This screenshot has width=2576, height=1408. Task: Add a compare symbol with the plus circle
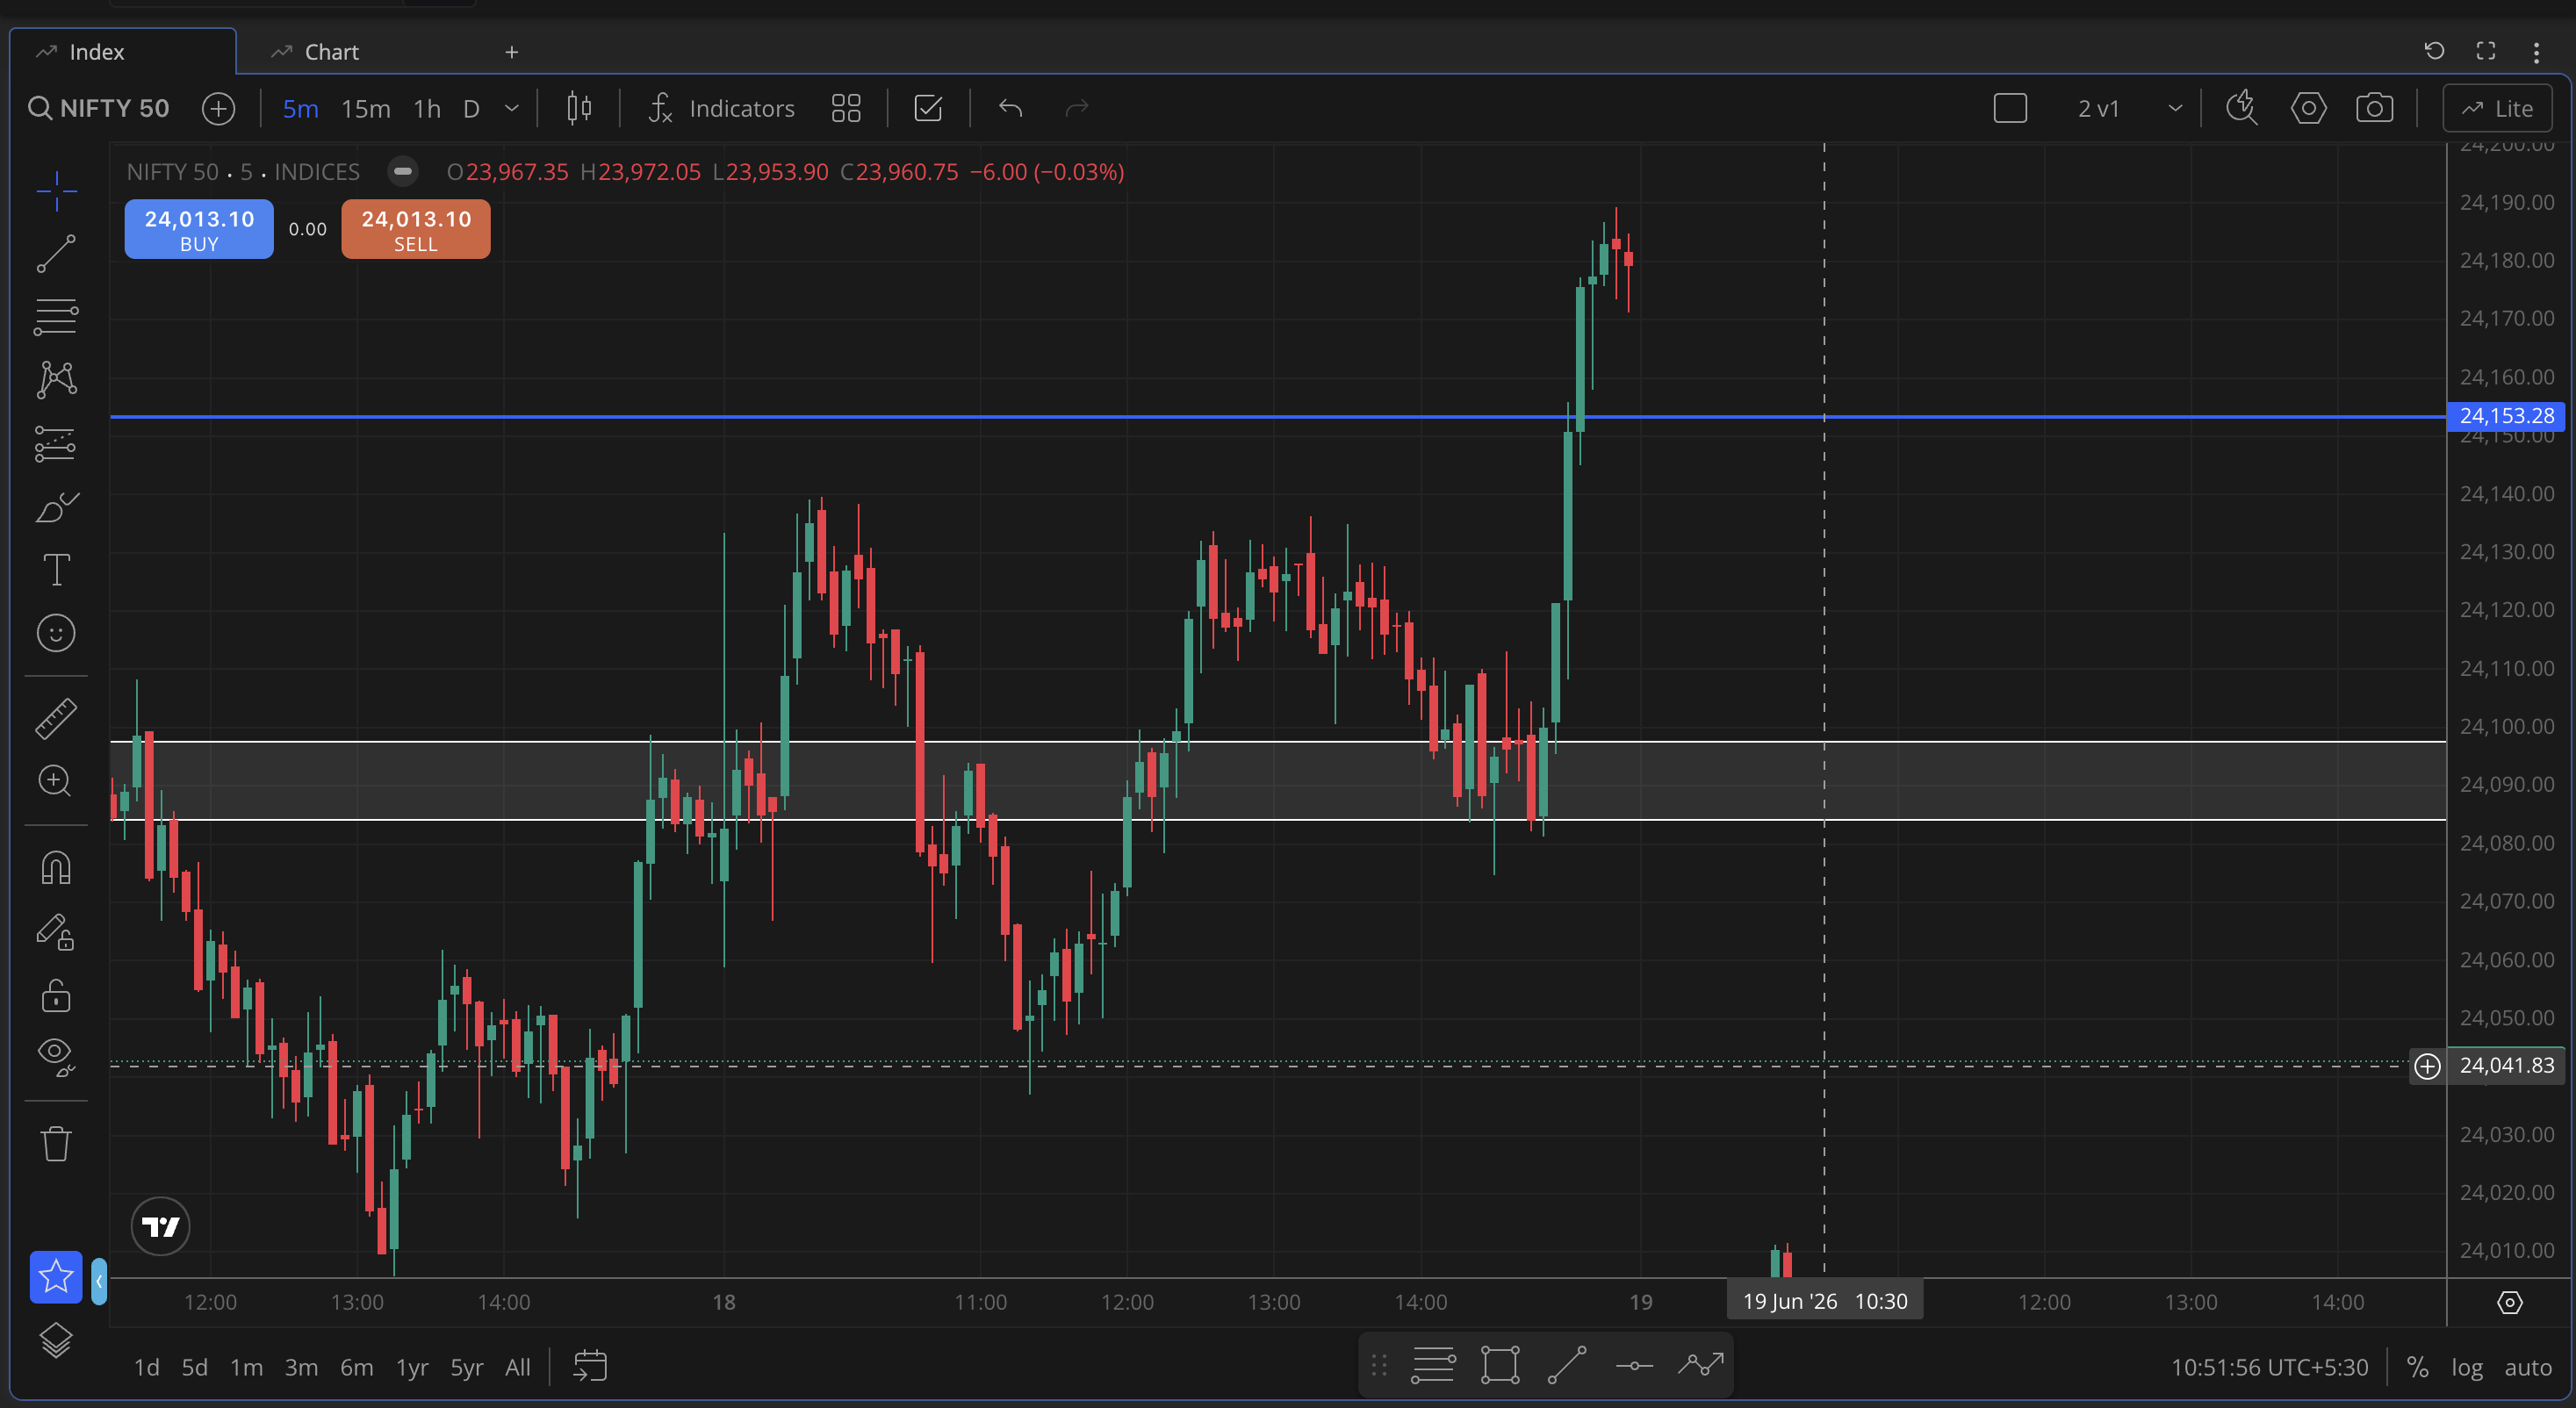pos(218,108)
